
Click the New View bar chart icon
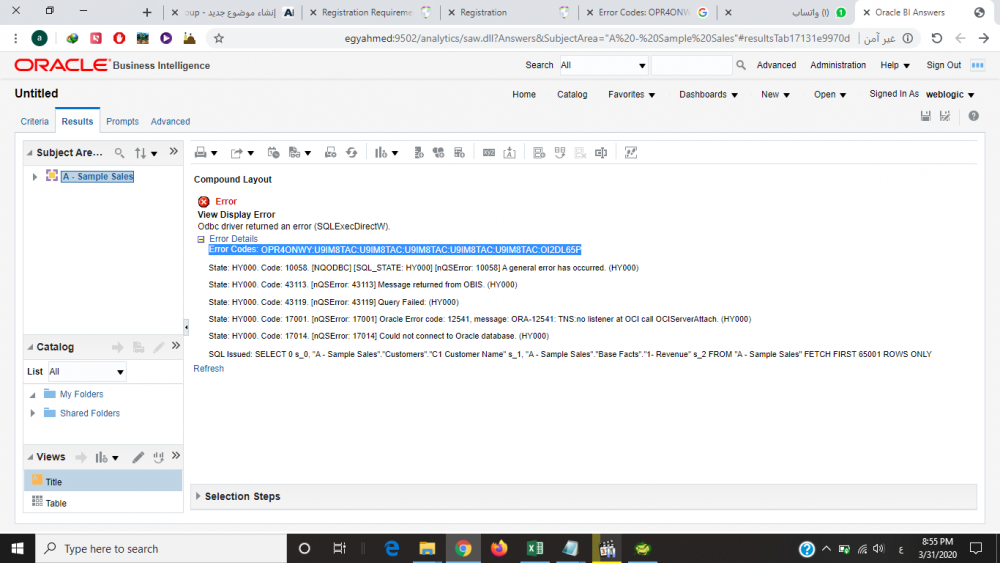(381, 152)
